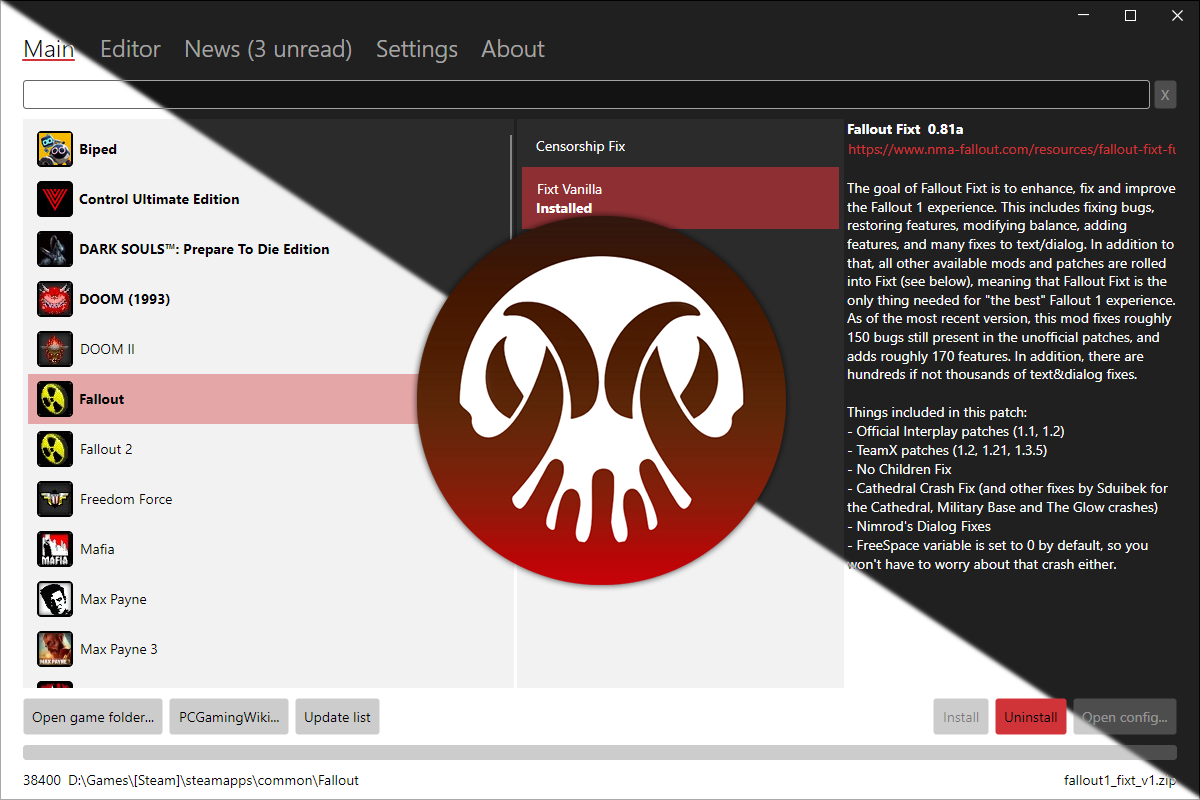Image resolution: width=1200 pixels, height=800 pixels.
Task: Go to the Settings tab
Action: [417, 49]
